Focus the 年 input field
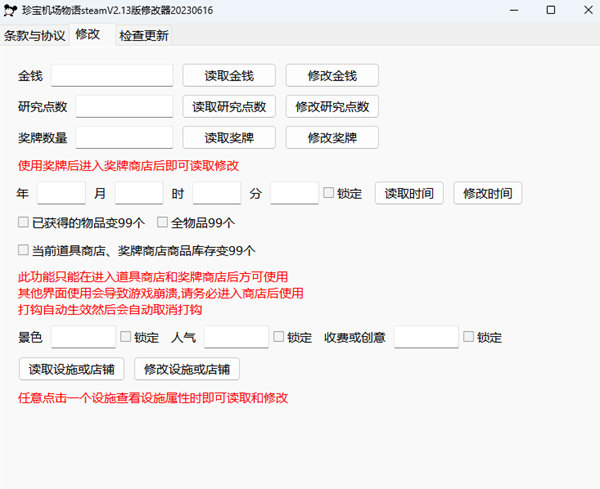 [x=61, y=193]
